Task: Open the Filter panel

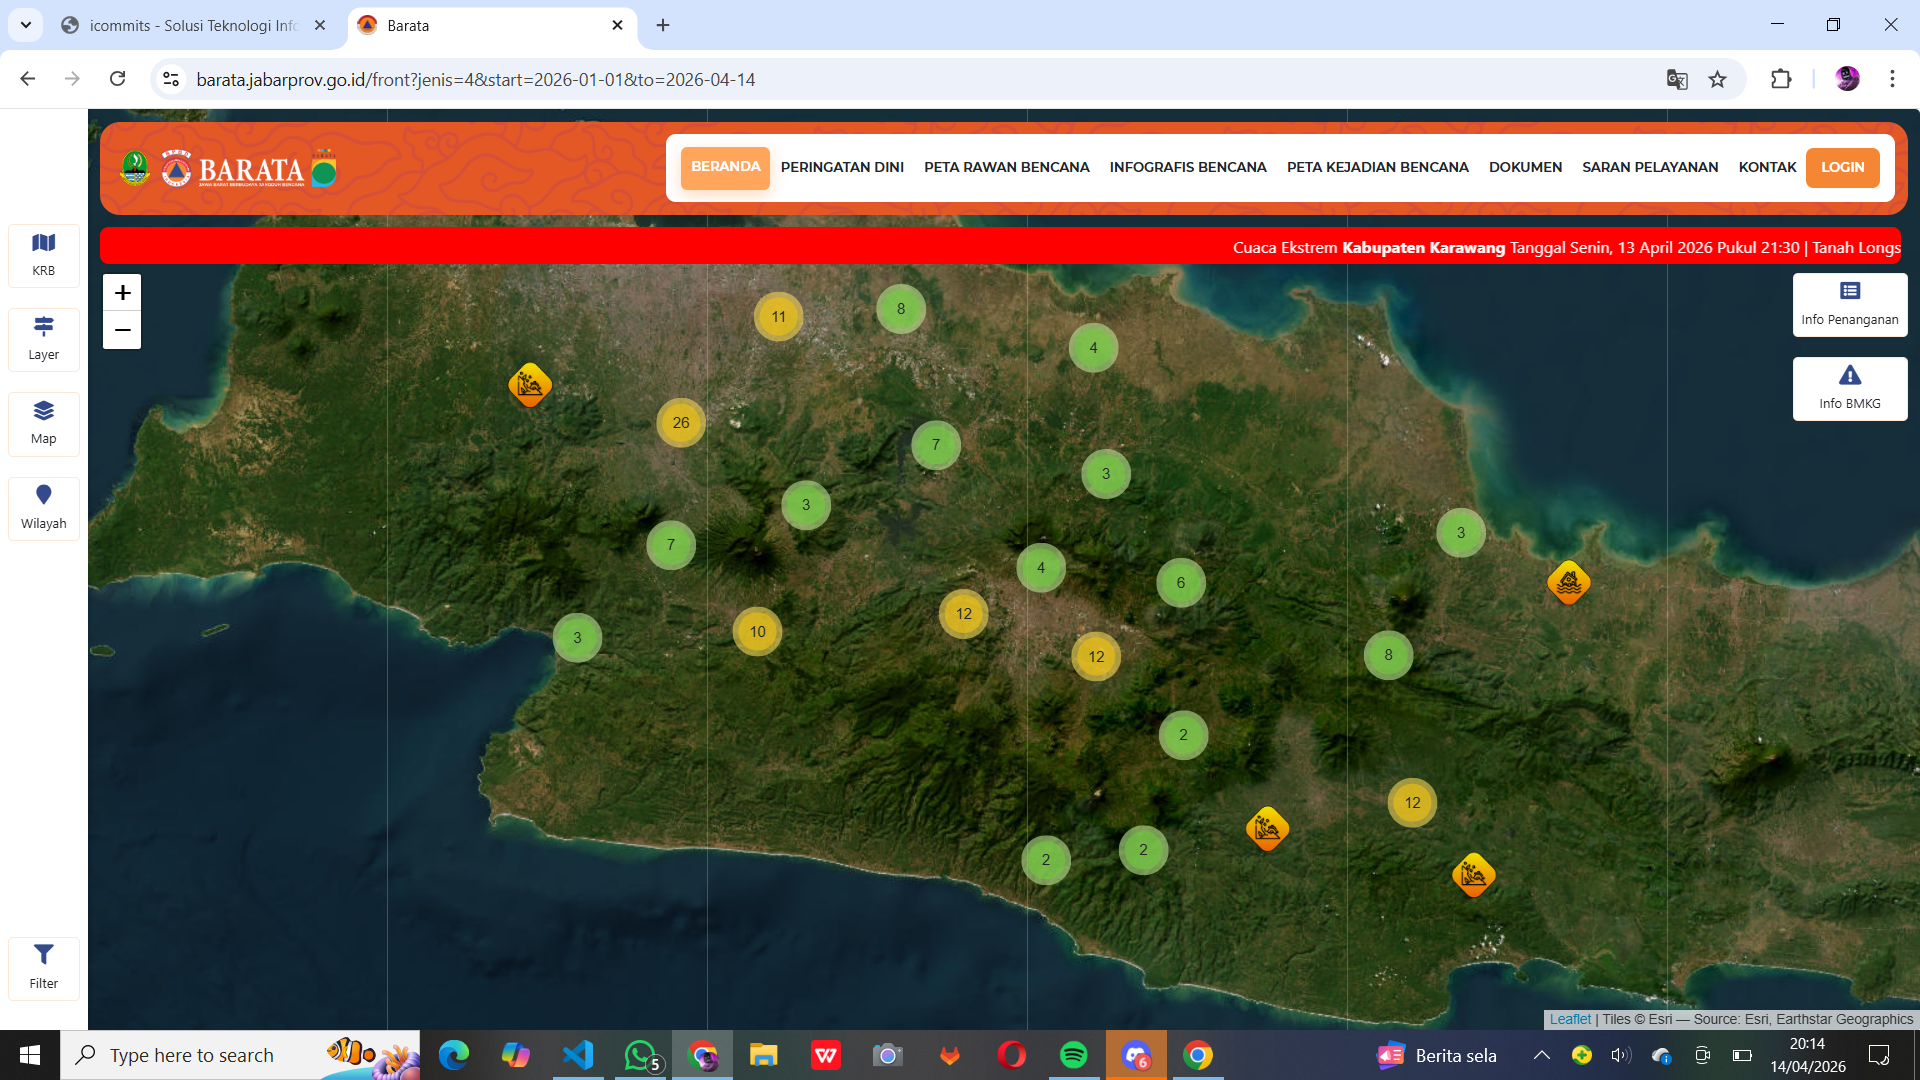Action: point(43,966)
